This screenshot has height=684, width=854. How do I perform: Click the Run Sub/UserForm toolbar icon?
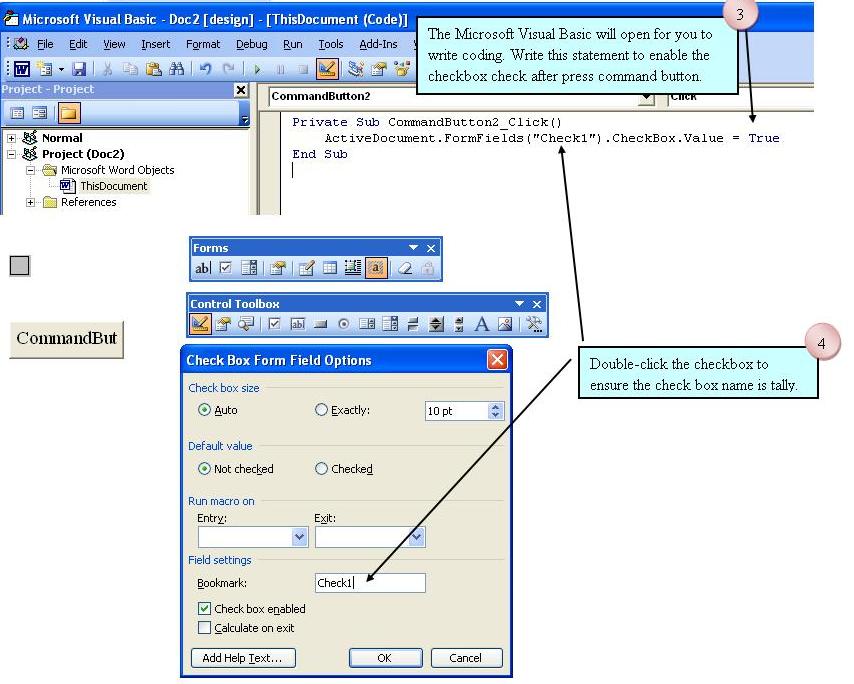256,68
